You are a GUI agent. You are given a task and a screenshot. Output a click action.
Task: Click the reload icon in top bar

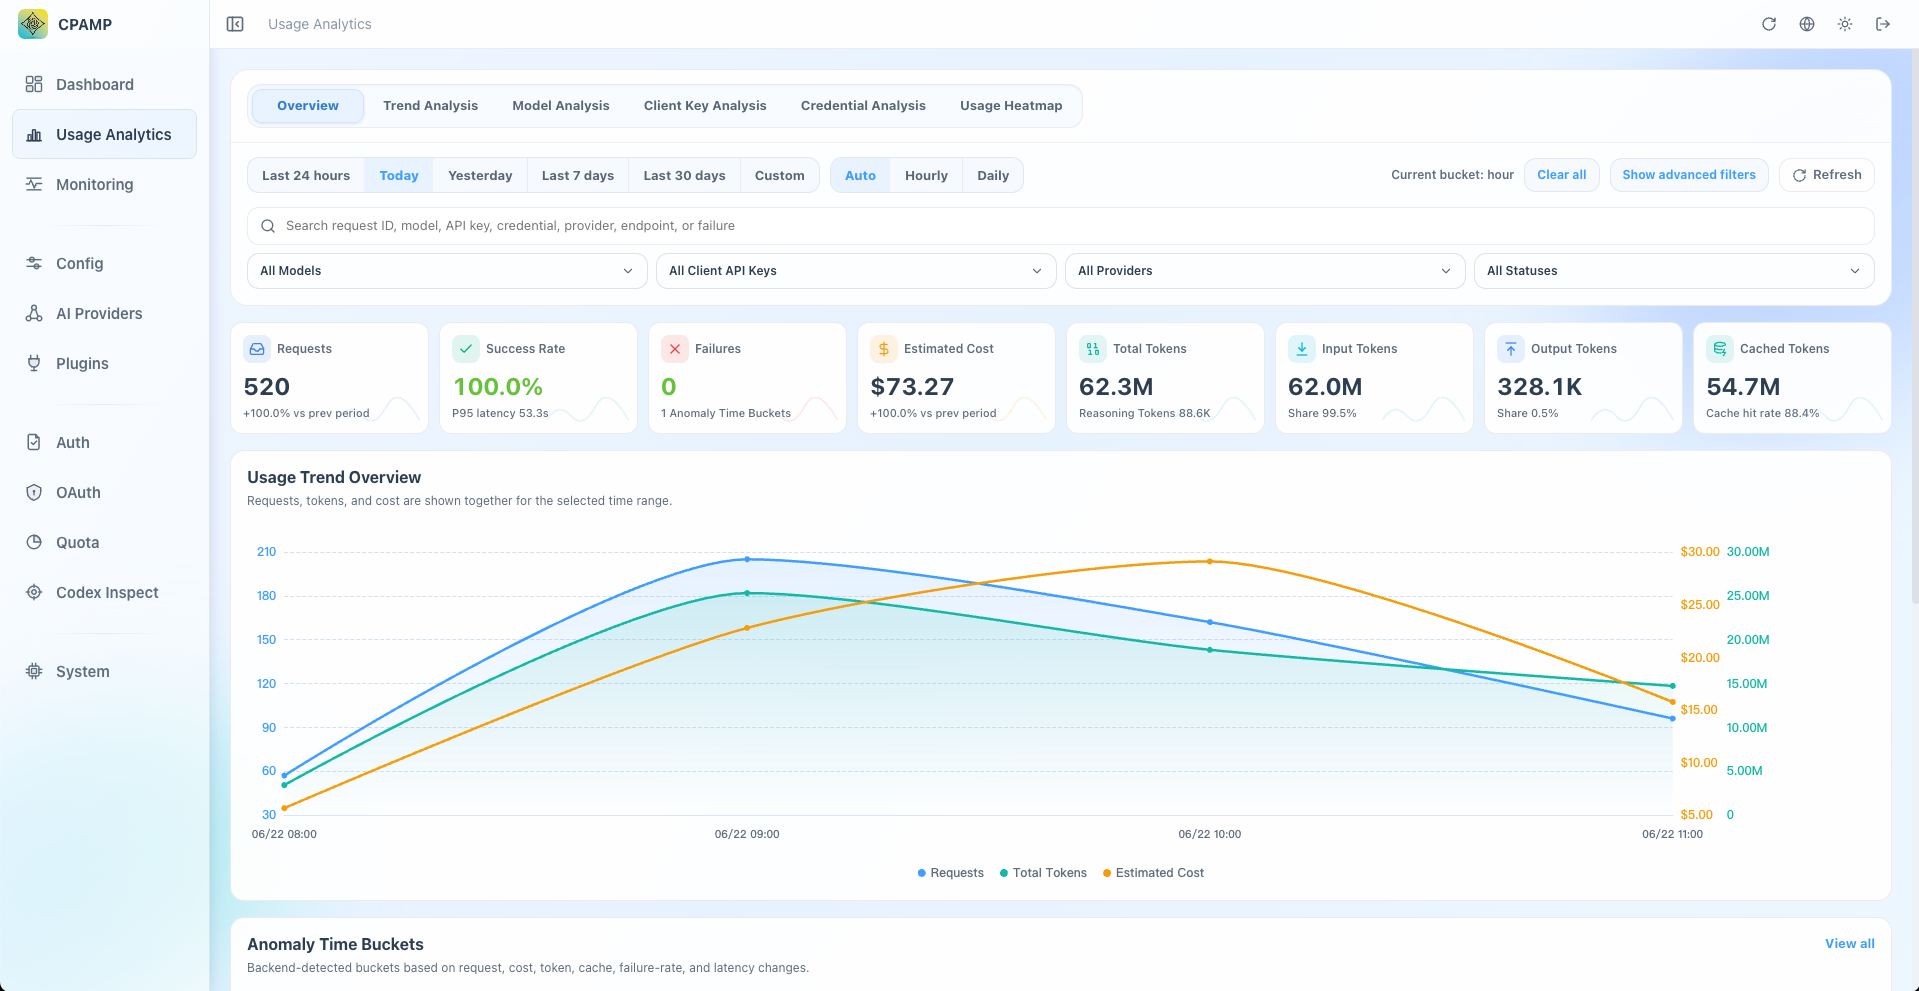(x=1769, y=24)
